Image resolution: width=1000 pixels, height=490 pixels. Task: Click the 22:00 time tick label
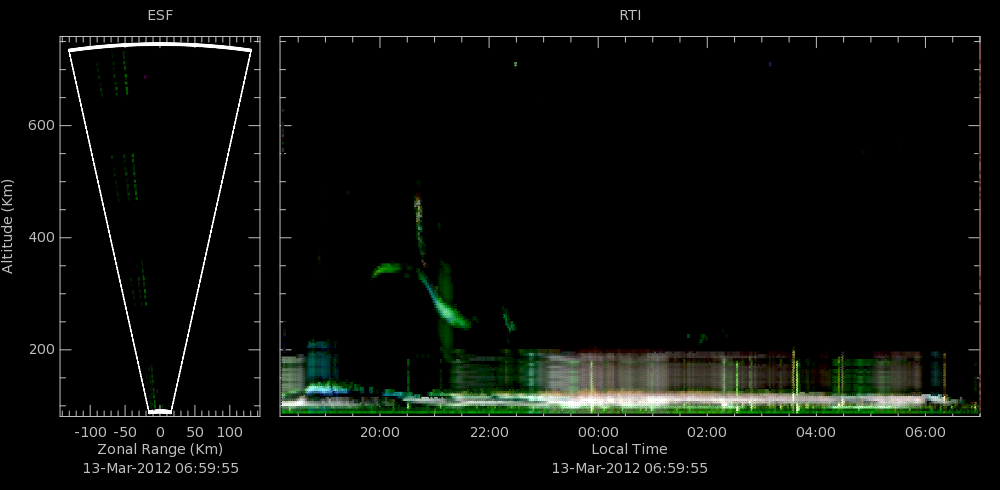tap(489, 433)
